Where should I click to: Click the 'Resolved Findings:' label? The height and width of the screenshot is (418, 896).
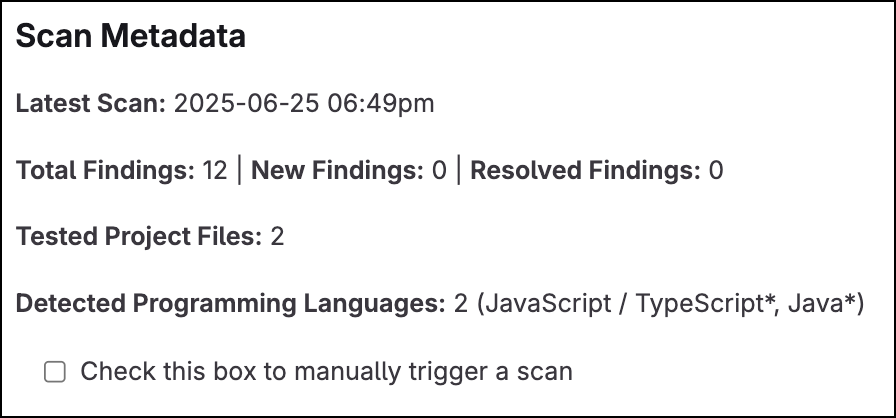tap(585, 170)
